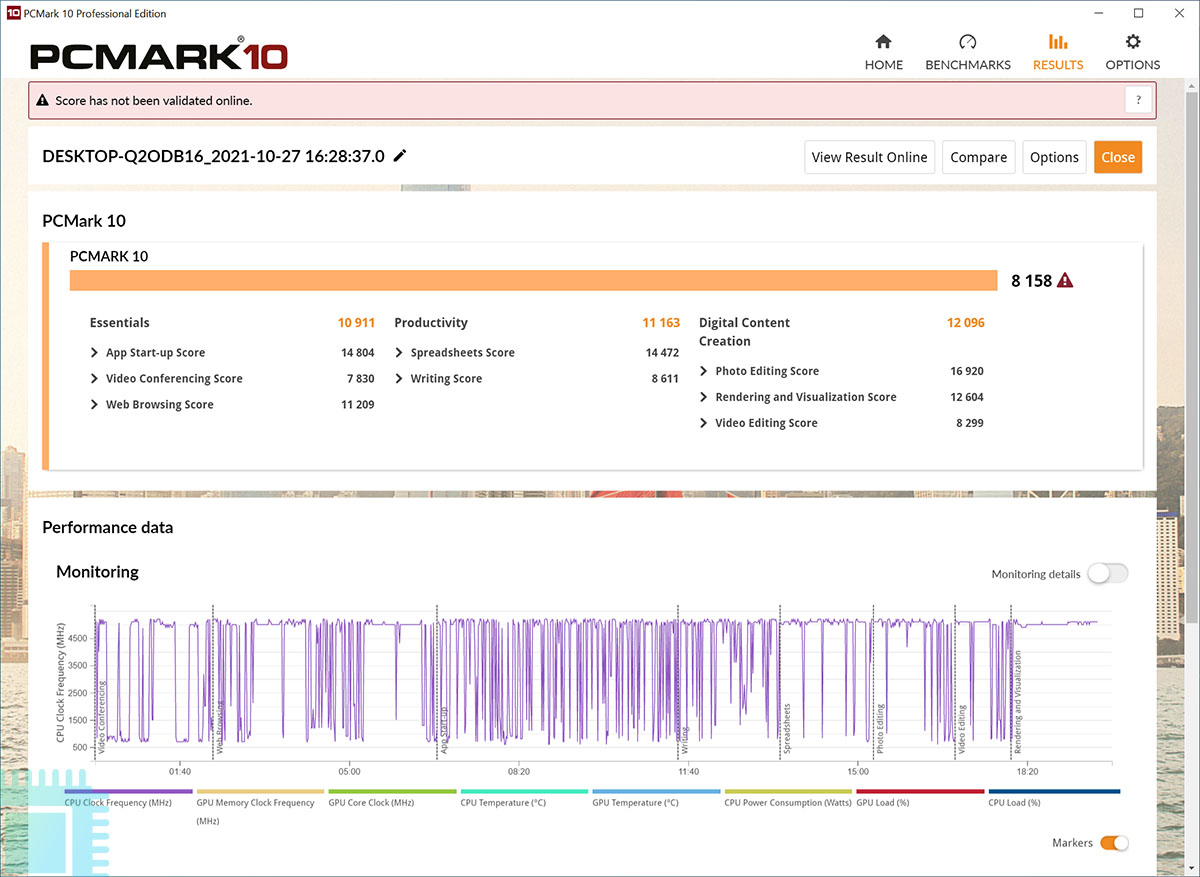Click the Essentials score 10 911
Screen dimensions: 1200x877
click(356, 323)
